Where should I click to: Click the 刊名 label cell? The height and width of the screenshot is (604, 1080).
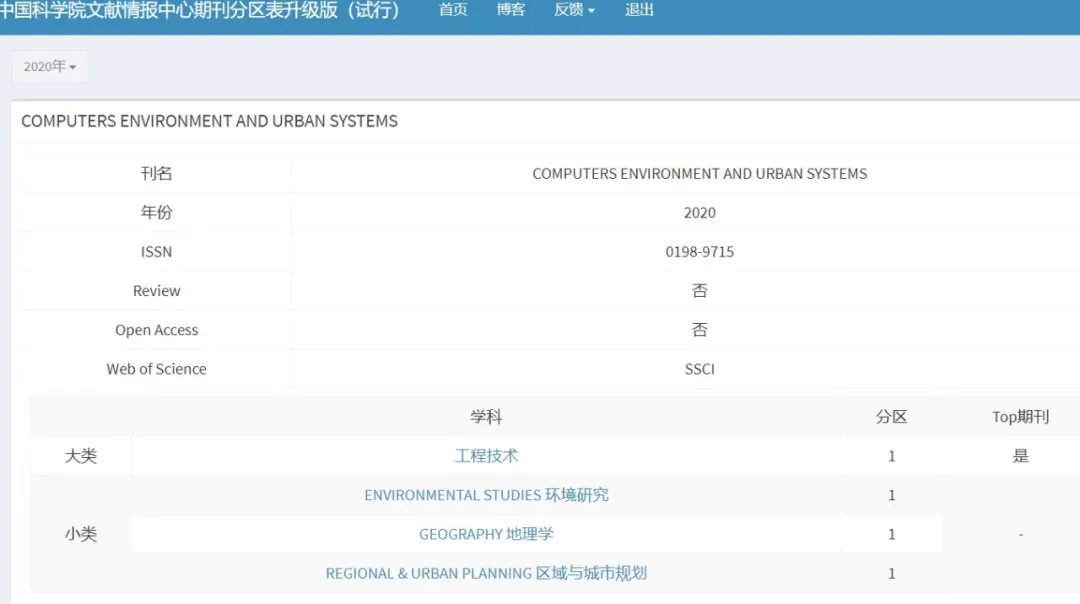click(x=156, y=174)
